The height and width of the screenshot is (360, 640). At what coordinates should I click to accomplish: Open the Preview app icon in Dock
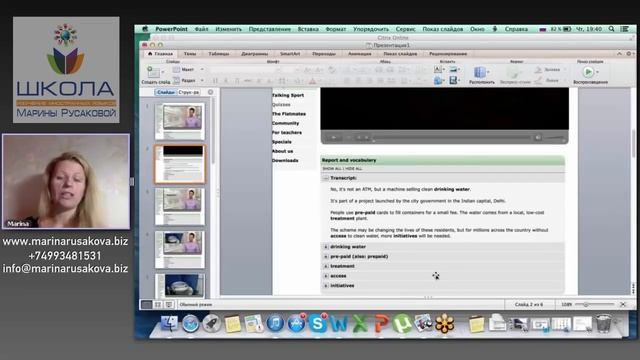point(423,324)
